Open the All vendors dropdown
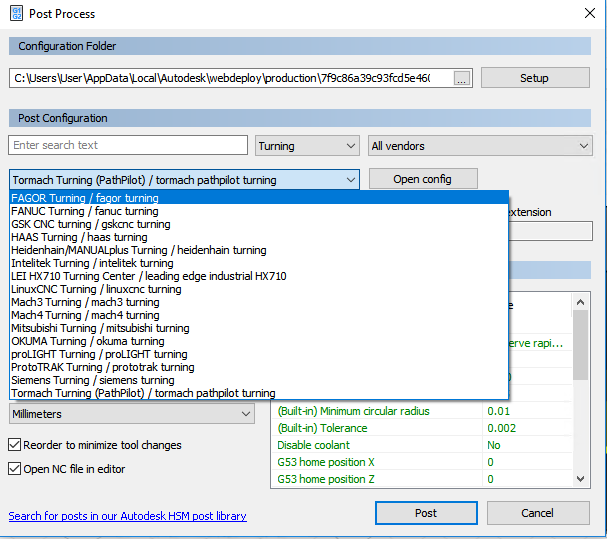The width and height of the screenshot is (607, 539). tap(480, 146)
